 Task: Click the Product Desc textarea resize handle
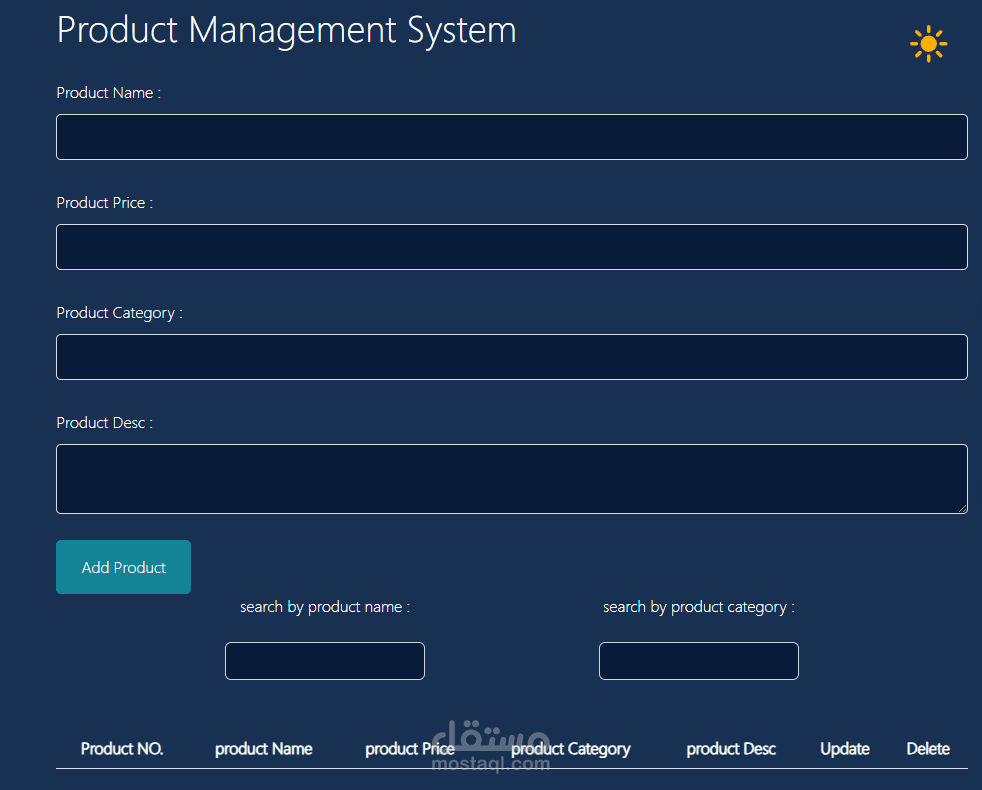962,508
